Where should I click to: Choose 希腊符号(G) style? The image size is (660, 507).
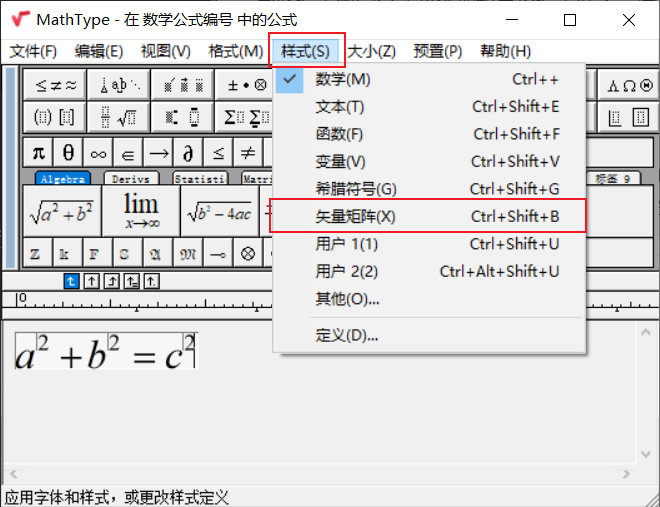tap(429, 189)
